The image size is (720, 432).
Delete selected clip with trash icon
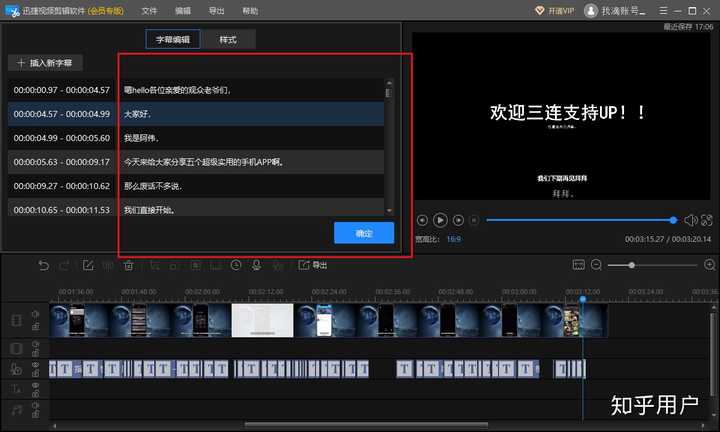[x=129, y=265]
